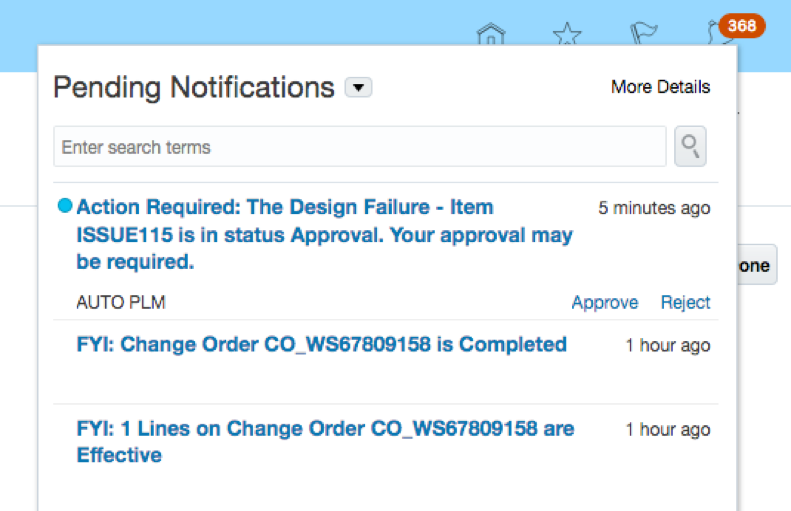The width and height of the screenshot is (791, 511).
Task: Expand the Pending Notifications dropdown arrow
Action: point(358,88)
